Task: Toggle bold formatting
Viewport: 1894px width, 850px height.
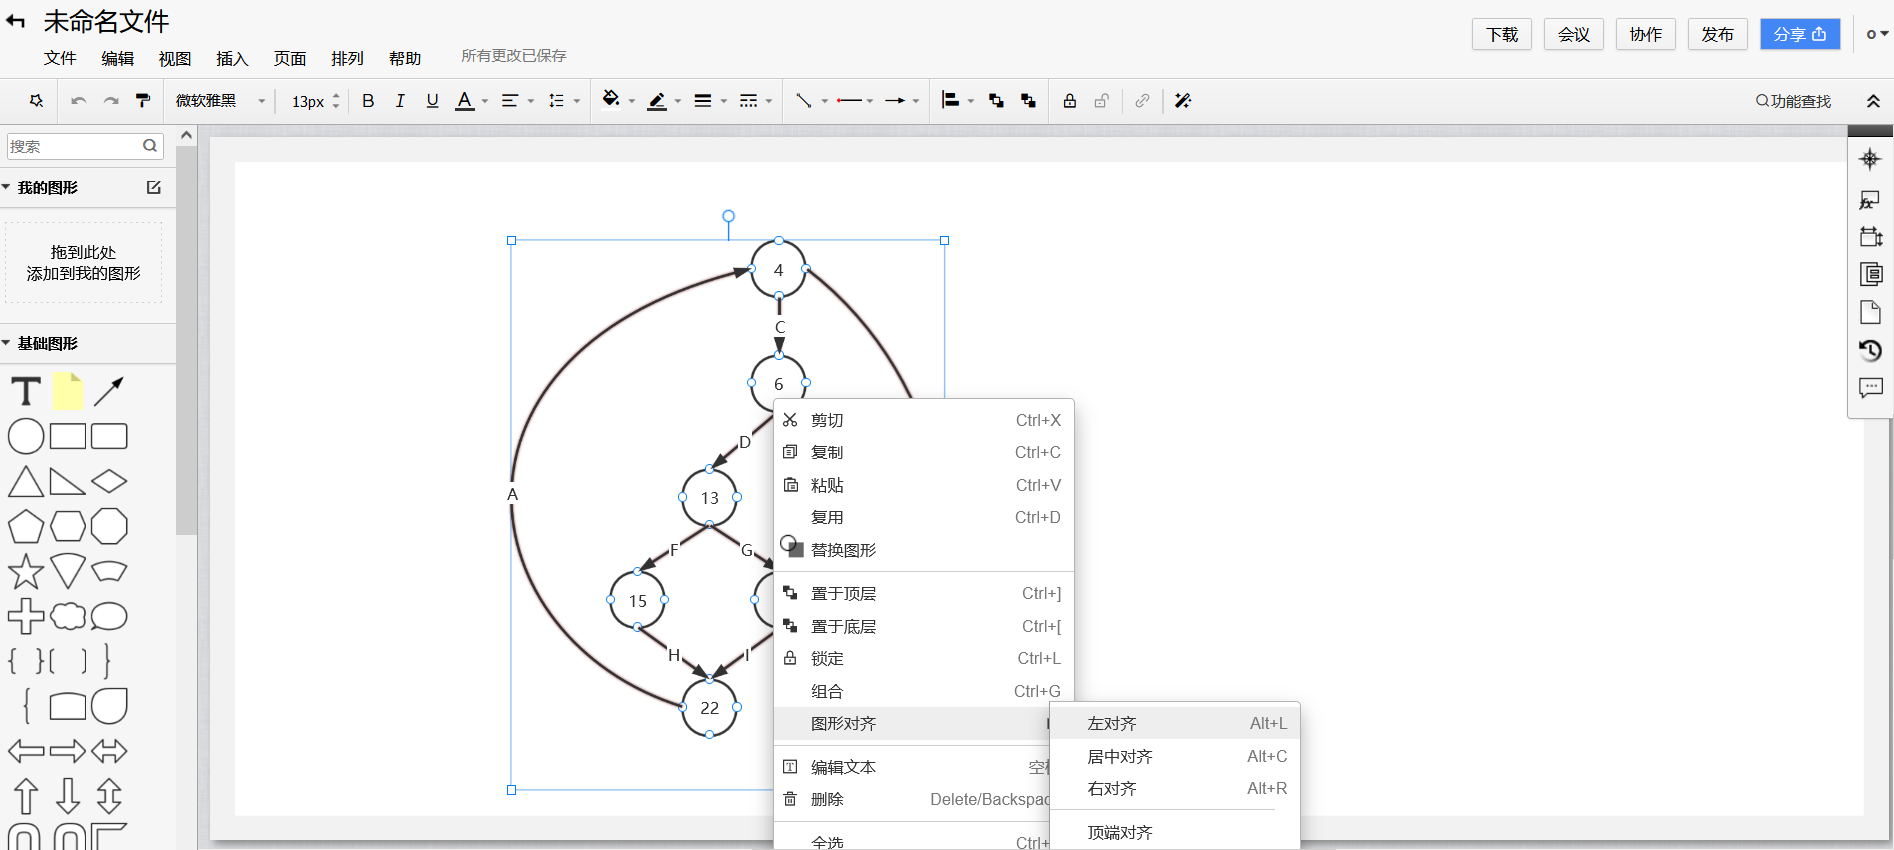Action: 368,100
